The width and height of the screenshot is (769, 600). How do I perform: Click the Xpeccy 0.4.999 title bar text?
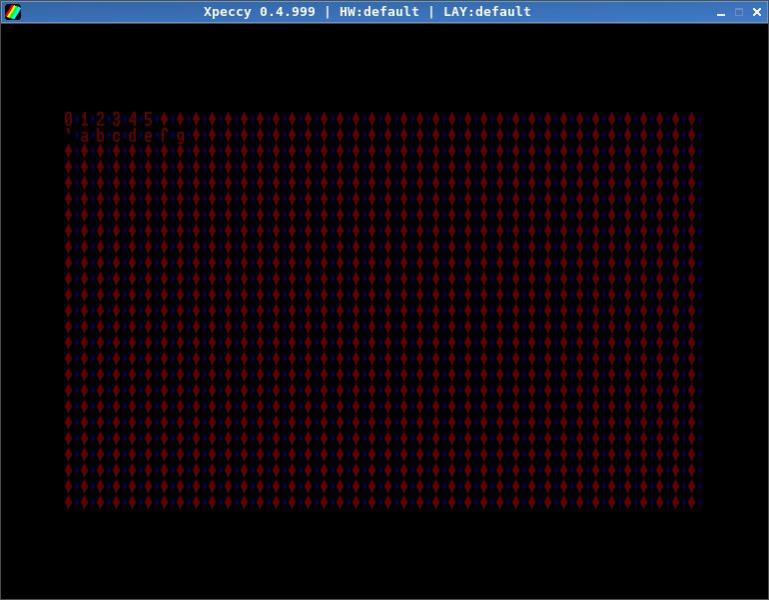click(x=367, y=12)
